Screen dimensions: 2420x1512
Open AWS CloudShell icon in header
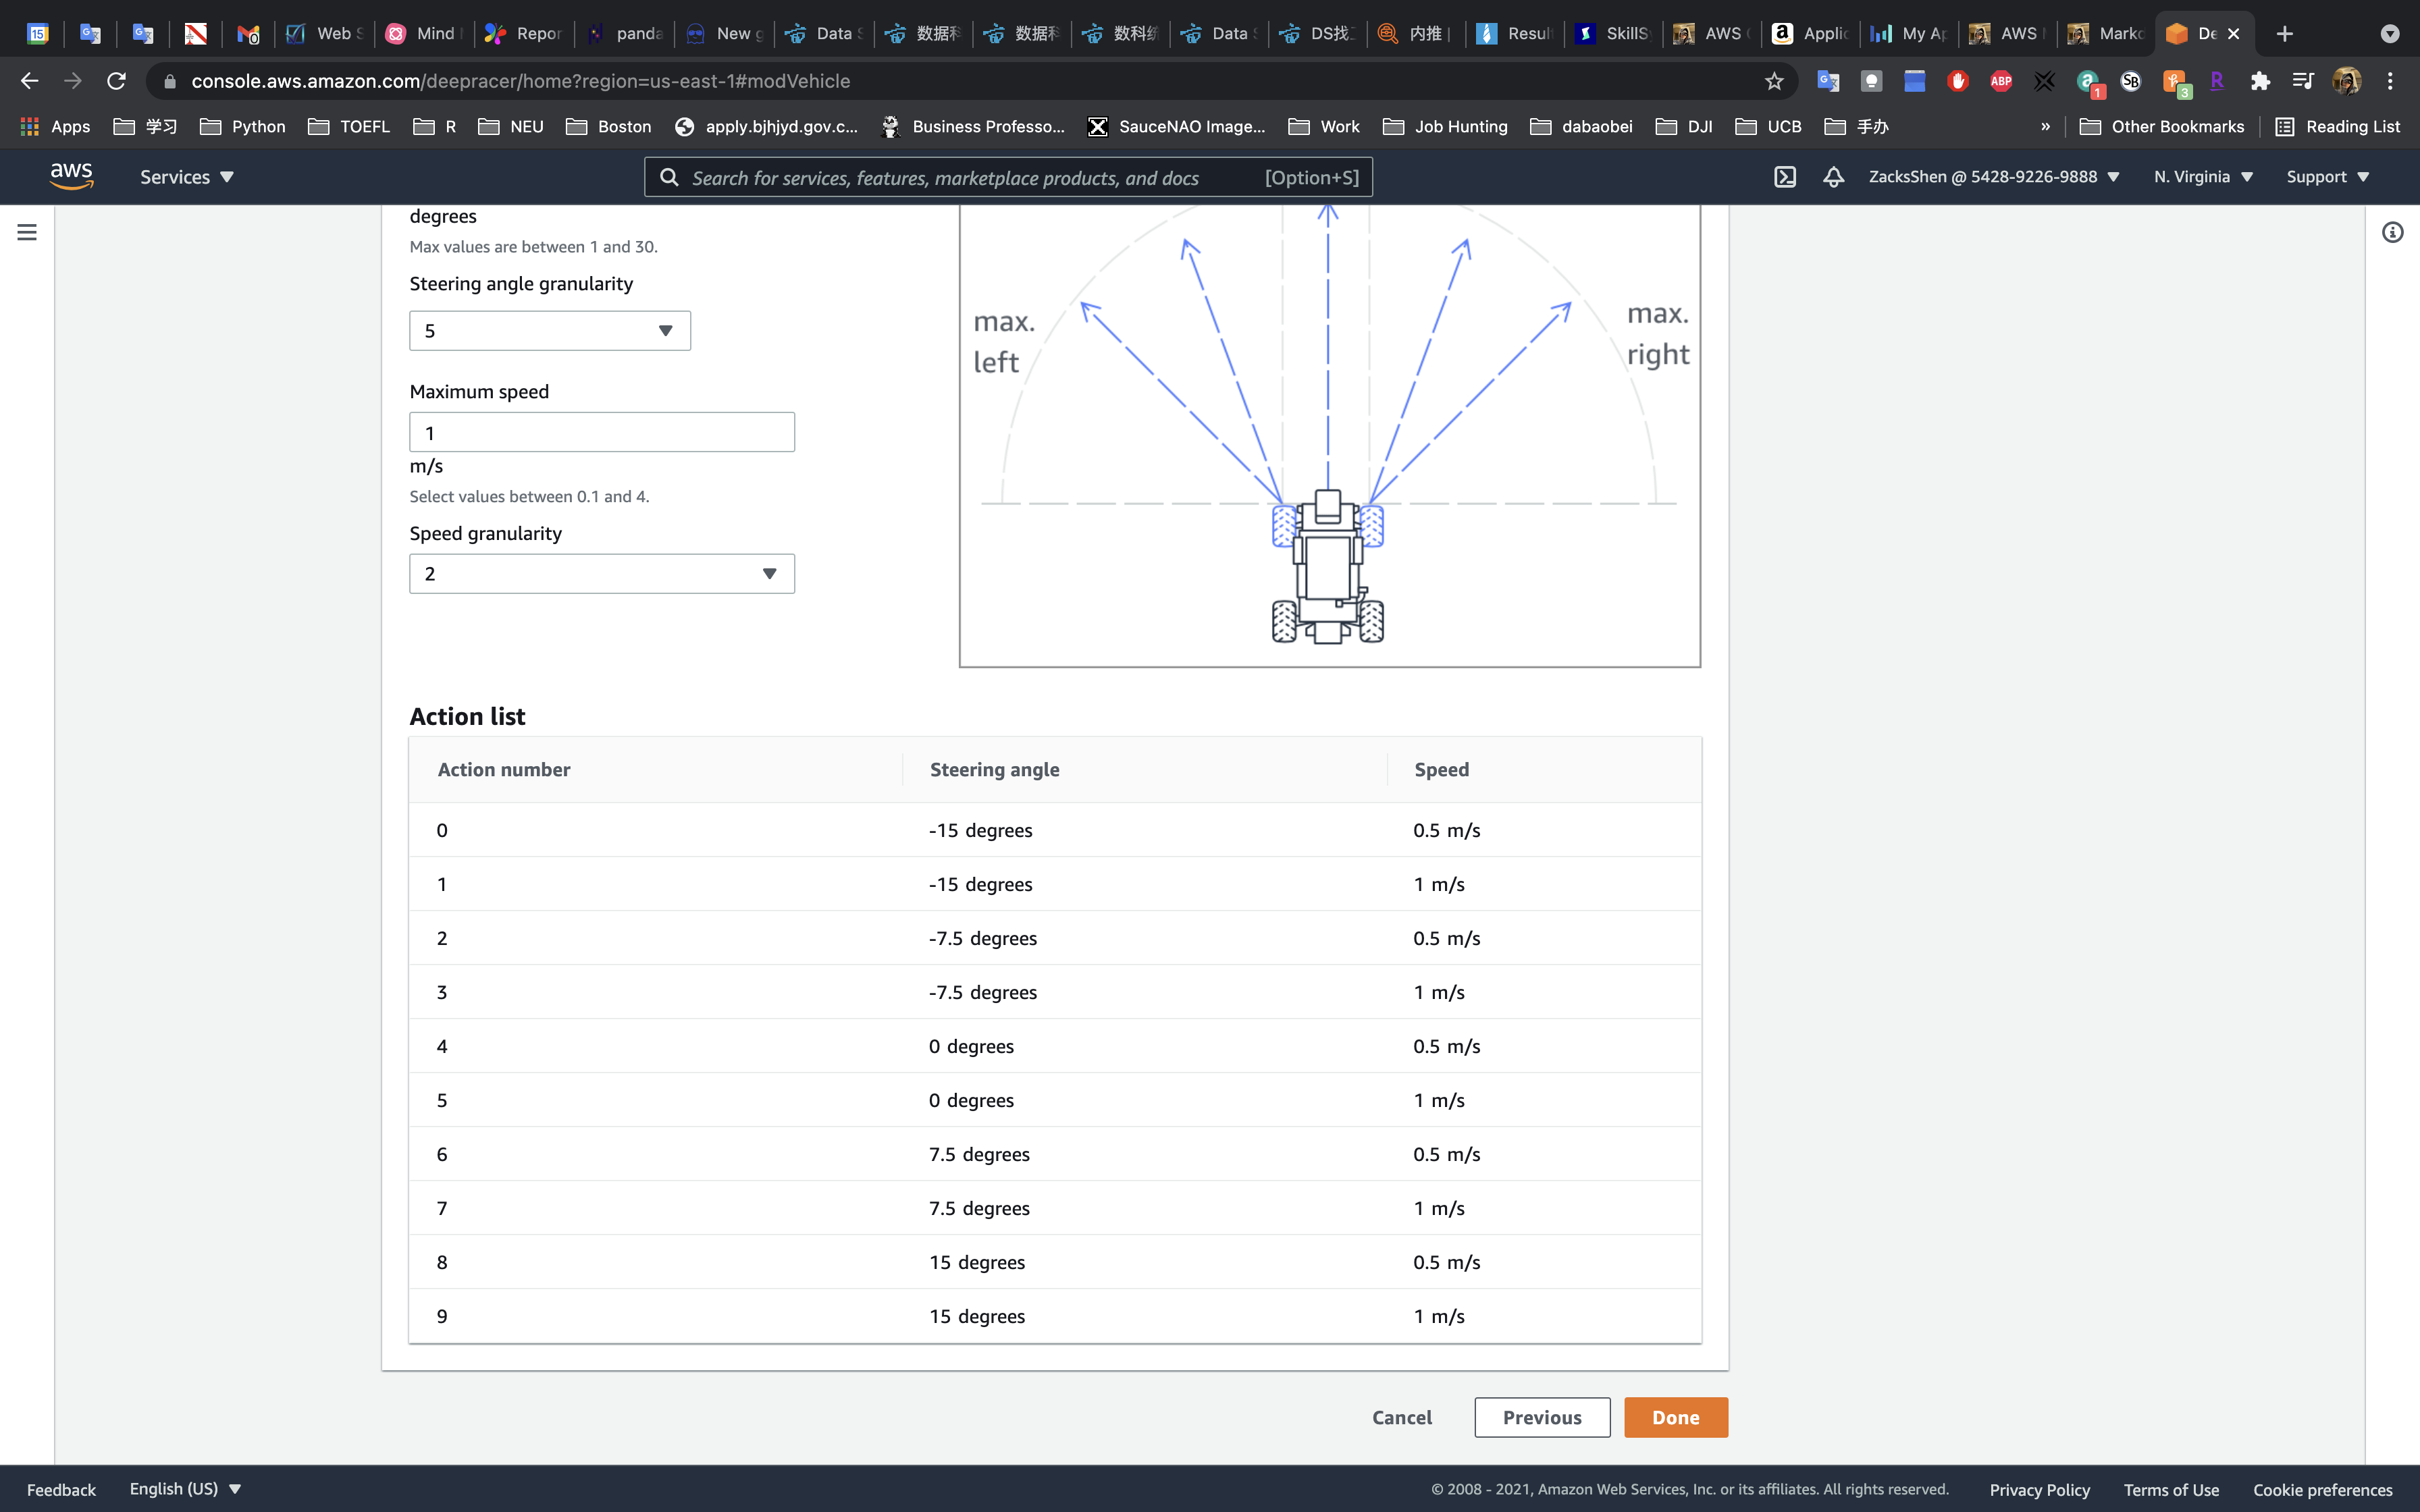point(1785,177)
